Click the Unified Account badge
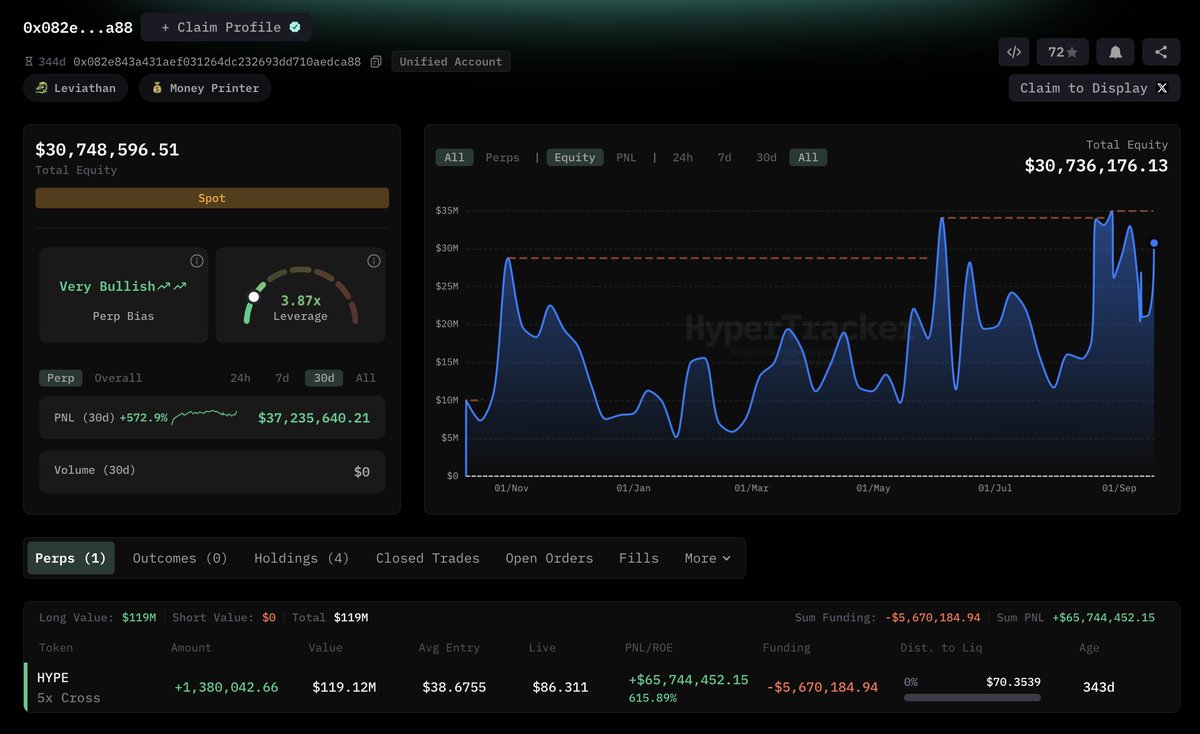 451,62
